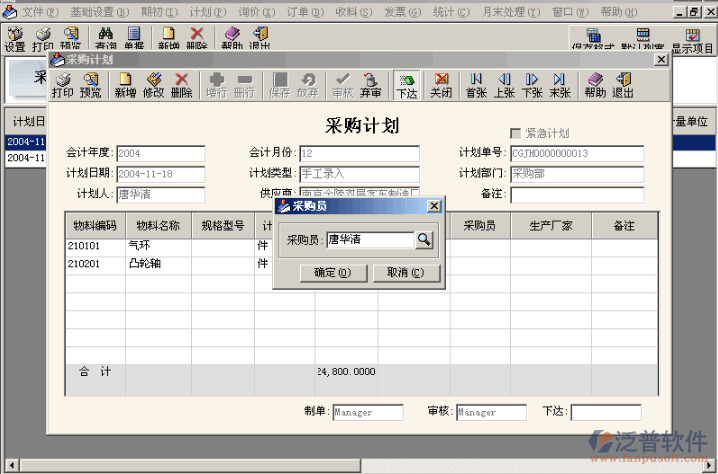Jump to last record with 末张 icon

pyautogui.click(x=560, y=85)
